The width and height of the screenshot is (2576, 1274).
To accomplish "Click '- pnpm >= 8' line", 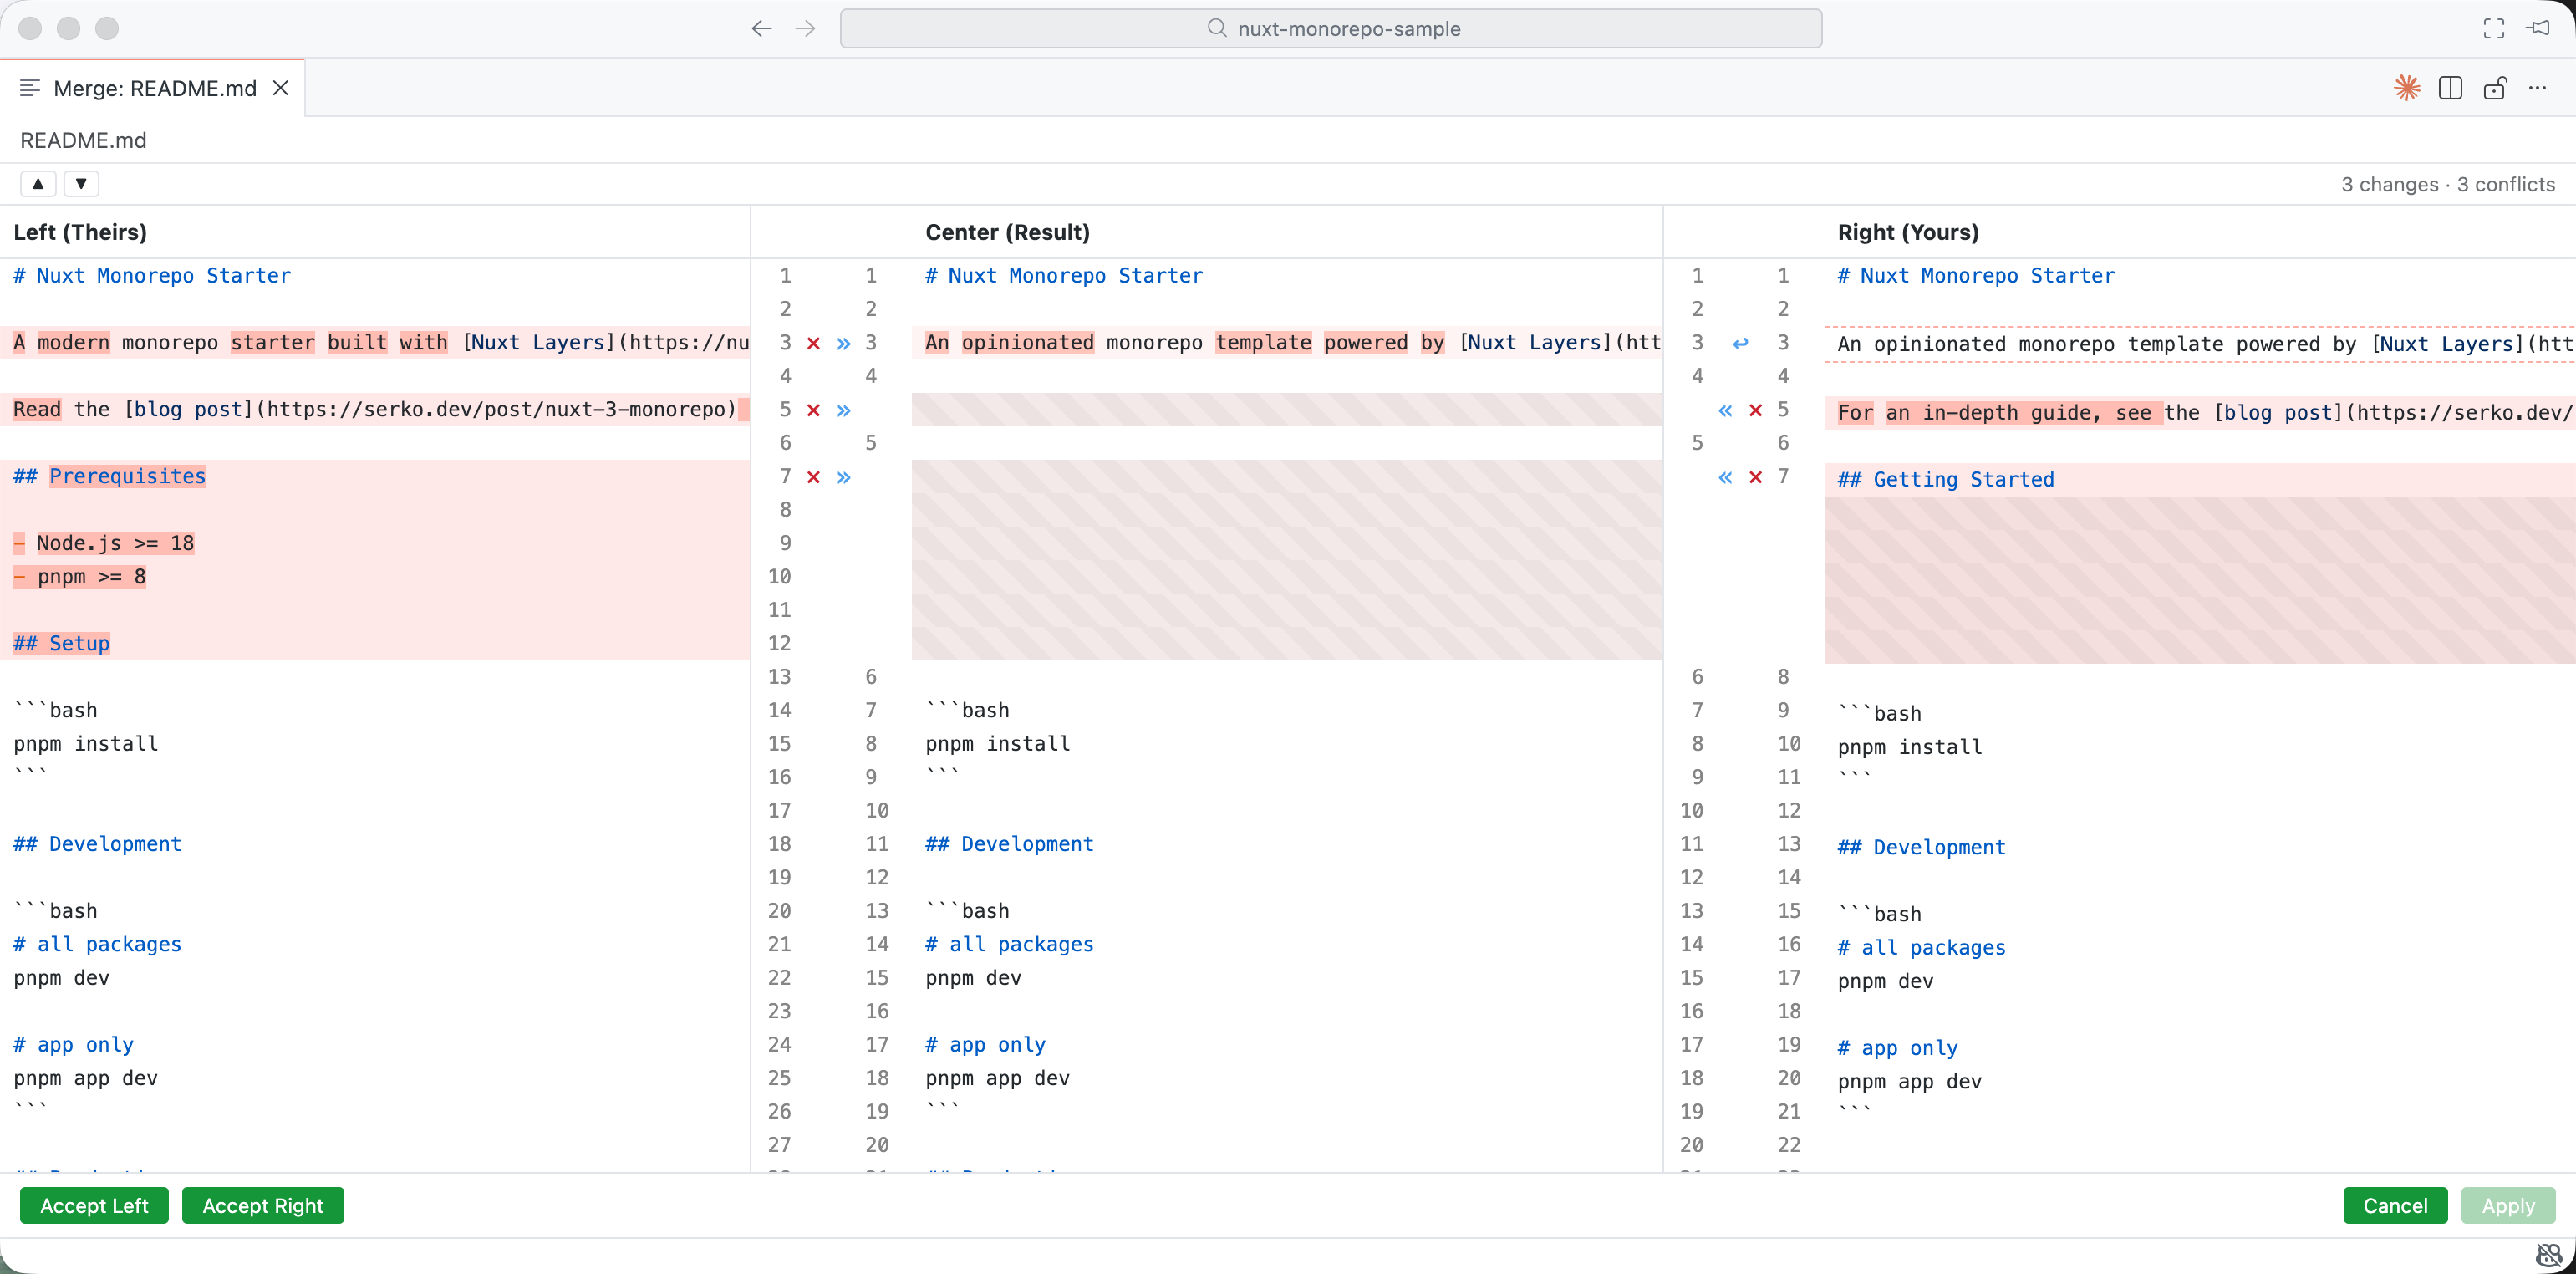I will pos(80,576).
